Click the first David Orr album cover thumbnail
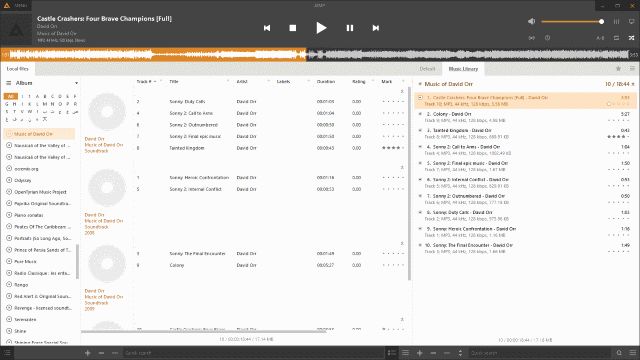The width and height of the screenshot is (640, 360). tap(107, 112)
